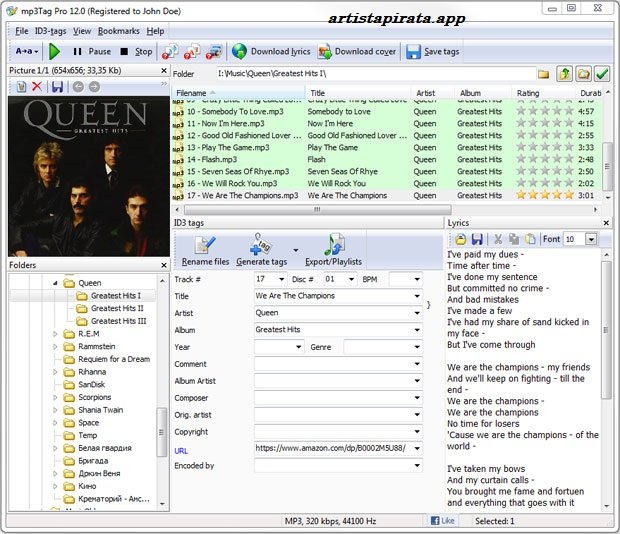Screen dimensions: 620x534
Task: Click the open folder icon near checkmark
Action: [x=583, y=74]
